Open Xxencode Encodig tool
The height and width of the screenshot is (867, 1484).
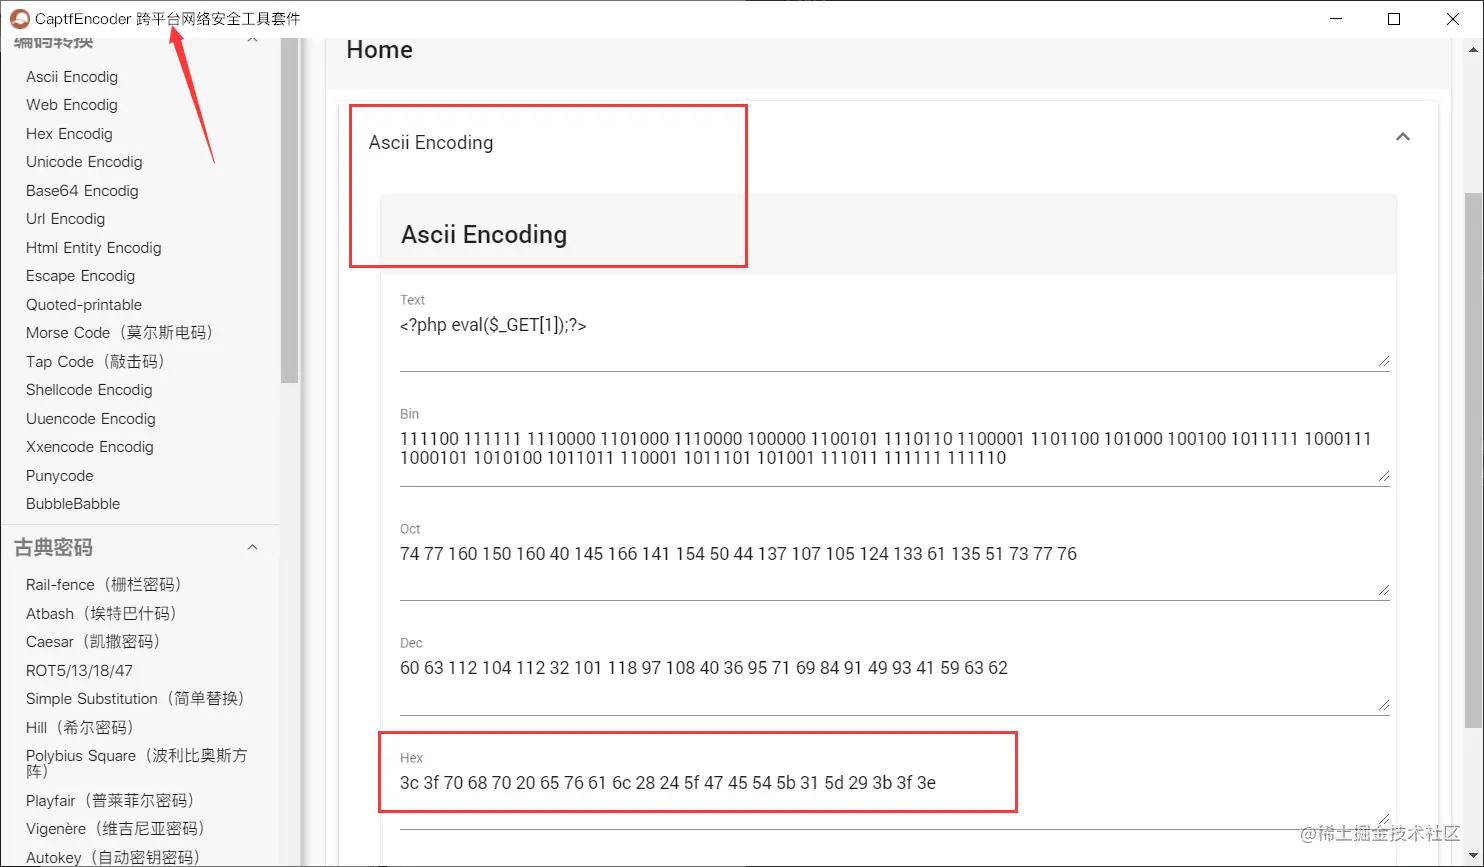90,447
